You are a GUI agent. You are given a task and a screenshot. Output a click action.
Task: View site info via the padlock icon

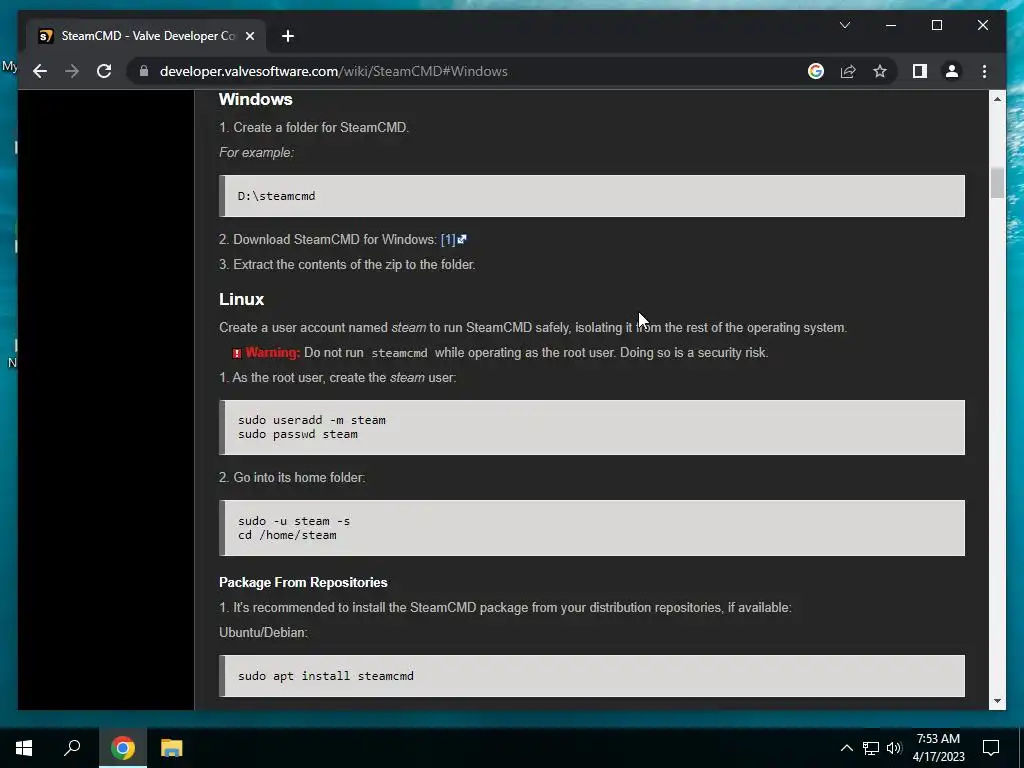pos(144,71)
